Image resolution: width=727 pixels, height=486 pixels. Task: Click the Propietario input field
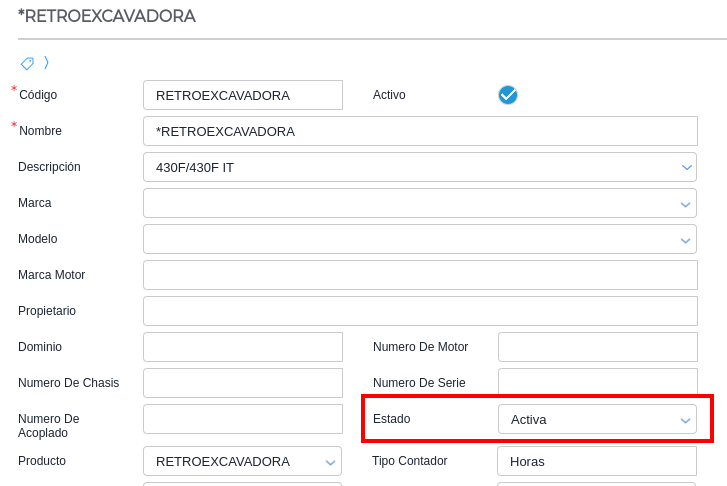click(420, 311)
